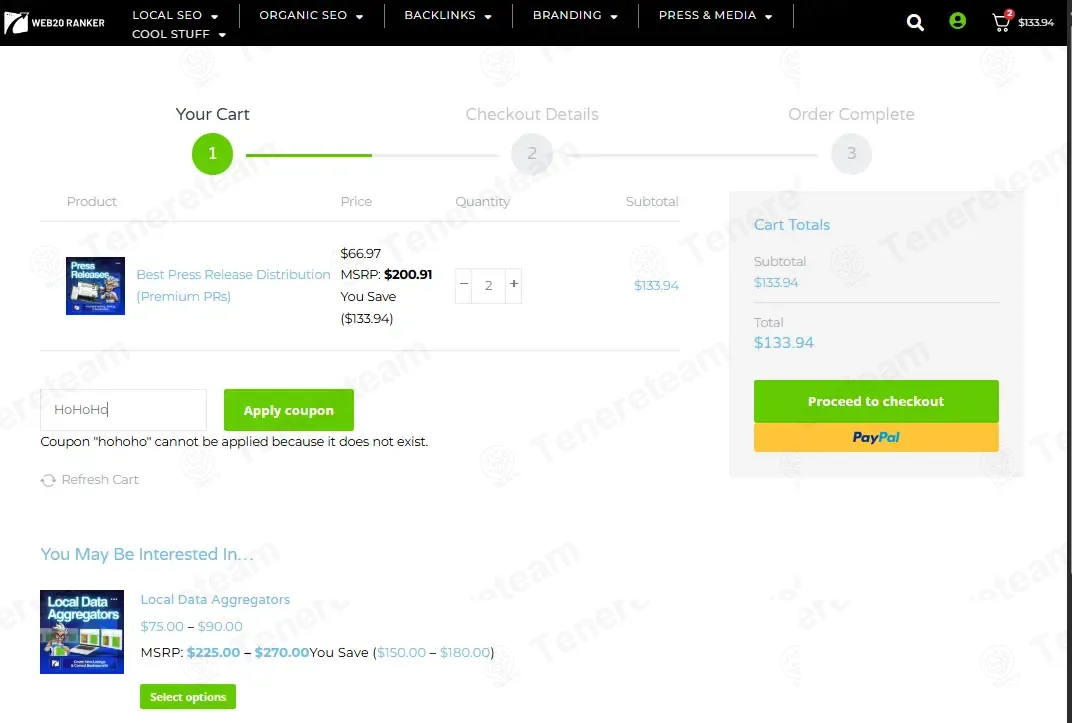Click the You May Be Interested In heading

(x=147, y=554)
